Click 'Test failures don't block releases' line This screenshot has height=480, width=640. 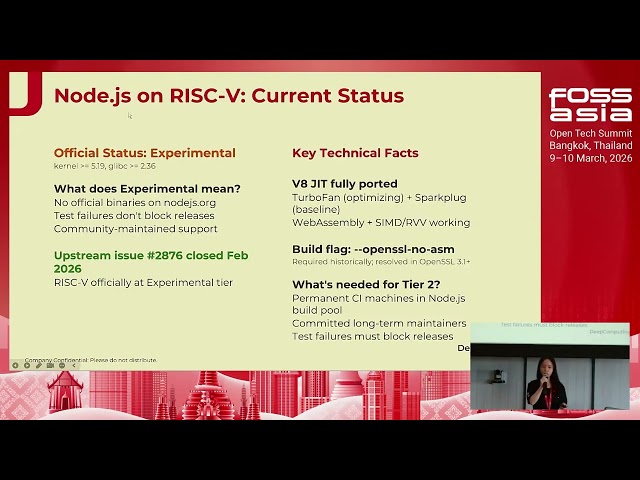pyautogui.click(x=134, y=216)
